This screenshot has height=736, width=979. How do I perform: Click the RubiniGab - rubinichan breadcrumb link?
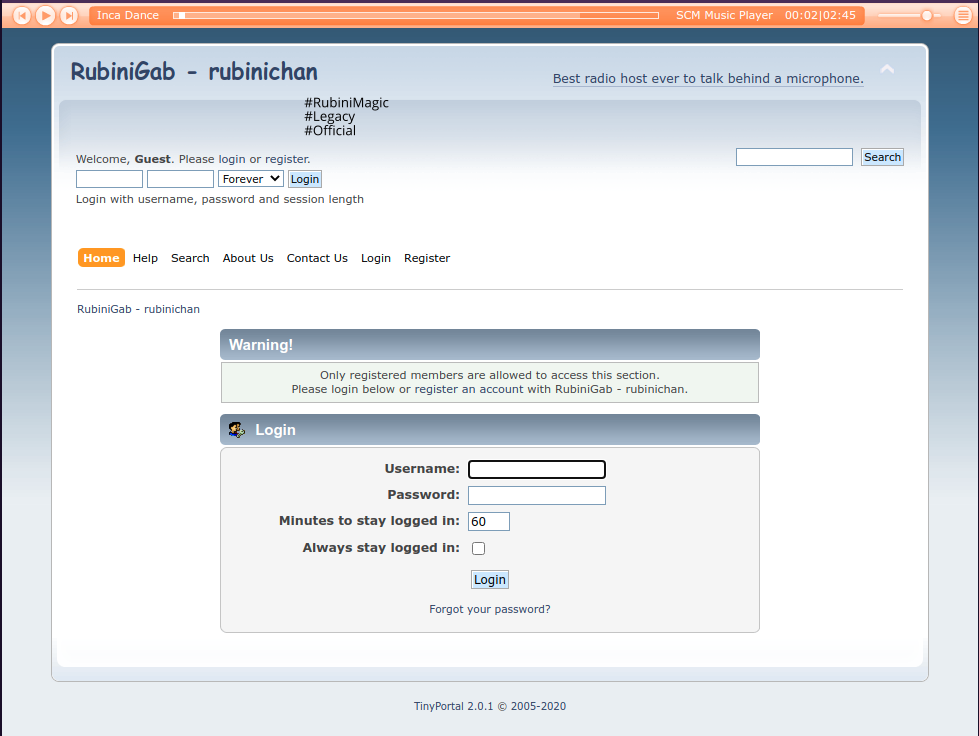(139, 309)
